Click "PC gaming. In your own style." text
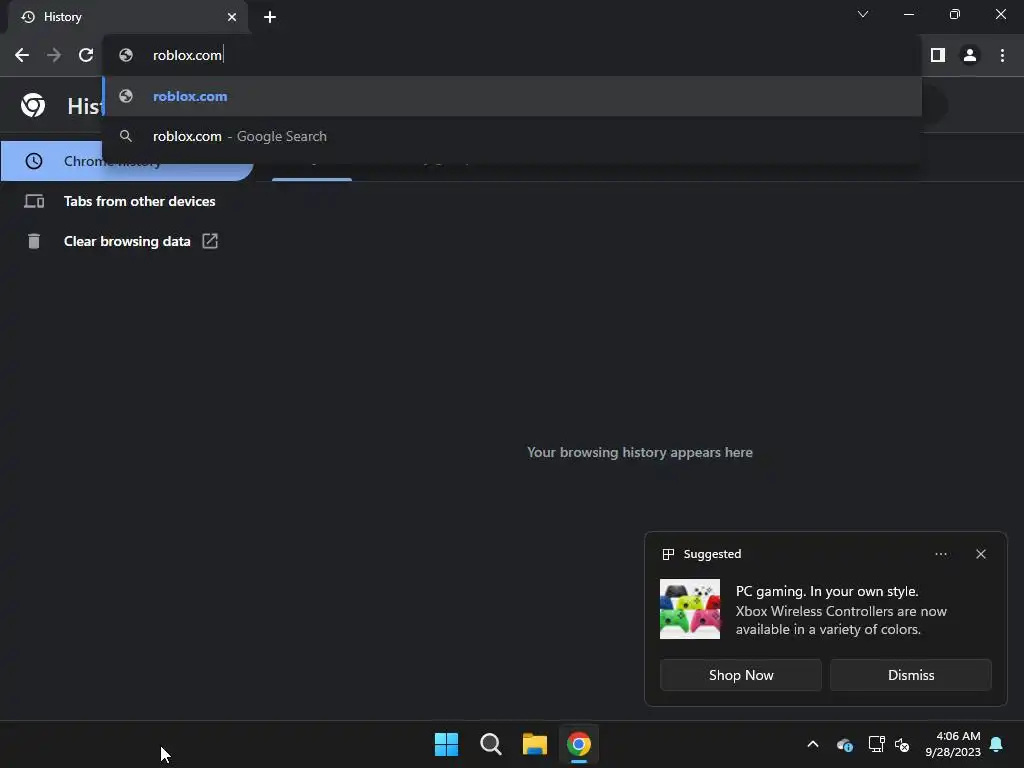The width and height of the screenshot is (1024, 768). [827, 592]
